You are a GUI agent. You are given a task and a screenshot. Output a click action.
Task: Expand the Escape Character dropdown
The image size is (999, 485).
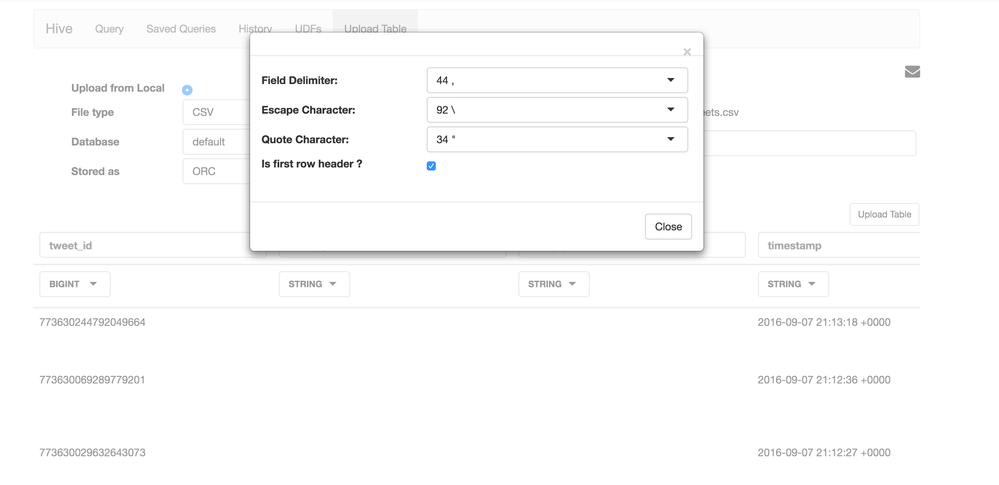tap(557, 110)
